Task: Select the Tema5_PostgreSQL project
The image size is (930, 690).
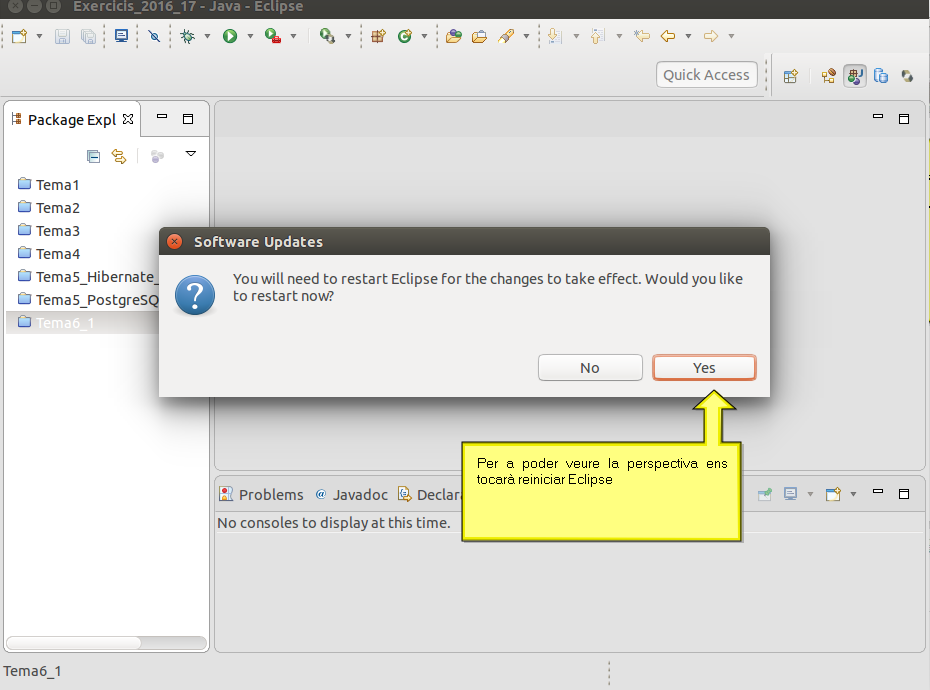Action: (87, 300)
